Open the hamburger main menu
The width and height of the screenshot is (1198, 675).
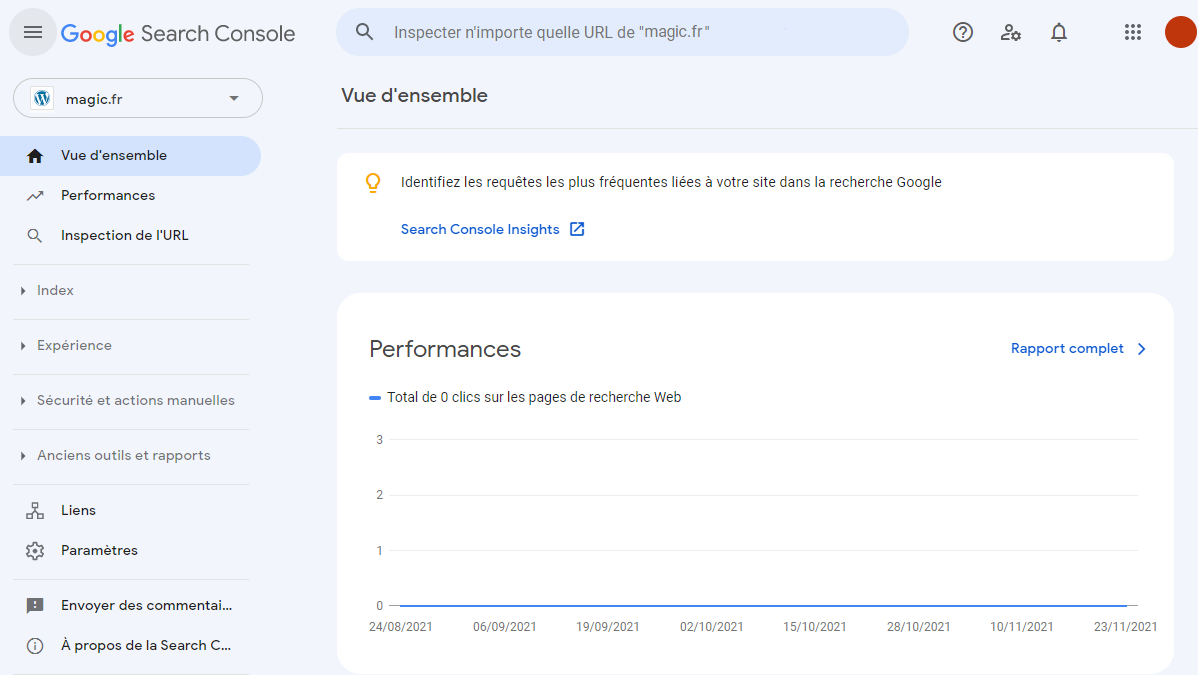[x=32, y=32]
